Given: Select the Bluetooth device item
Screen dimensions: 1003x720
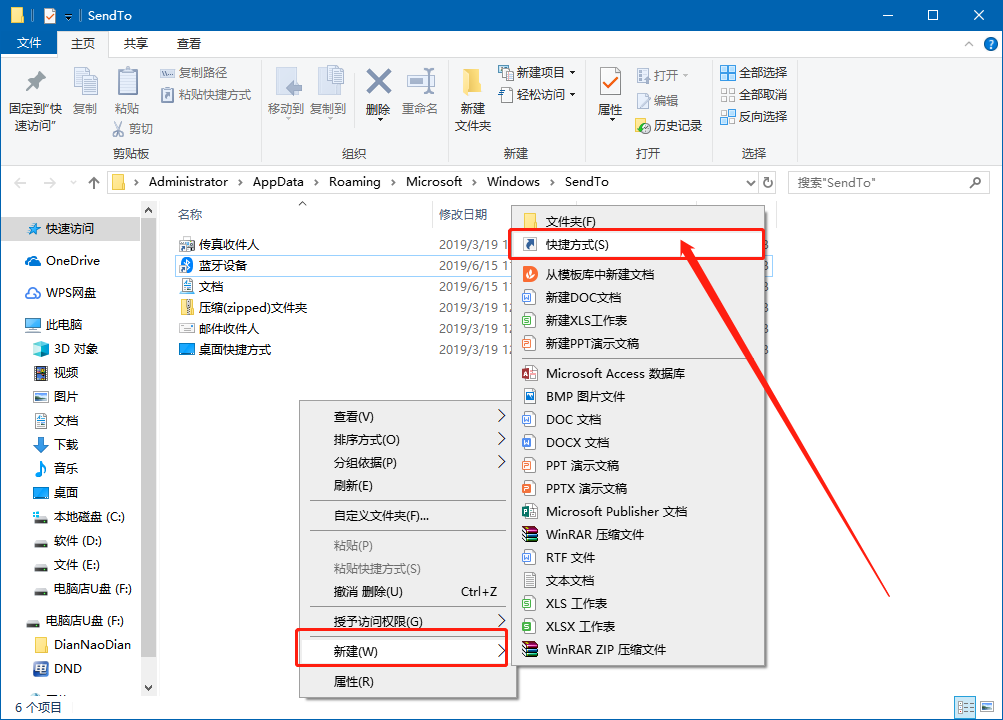Looking at the screenshot, I should tap(473, 265).
